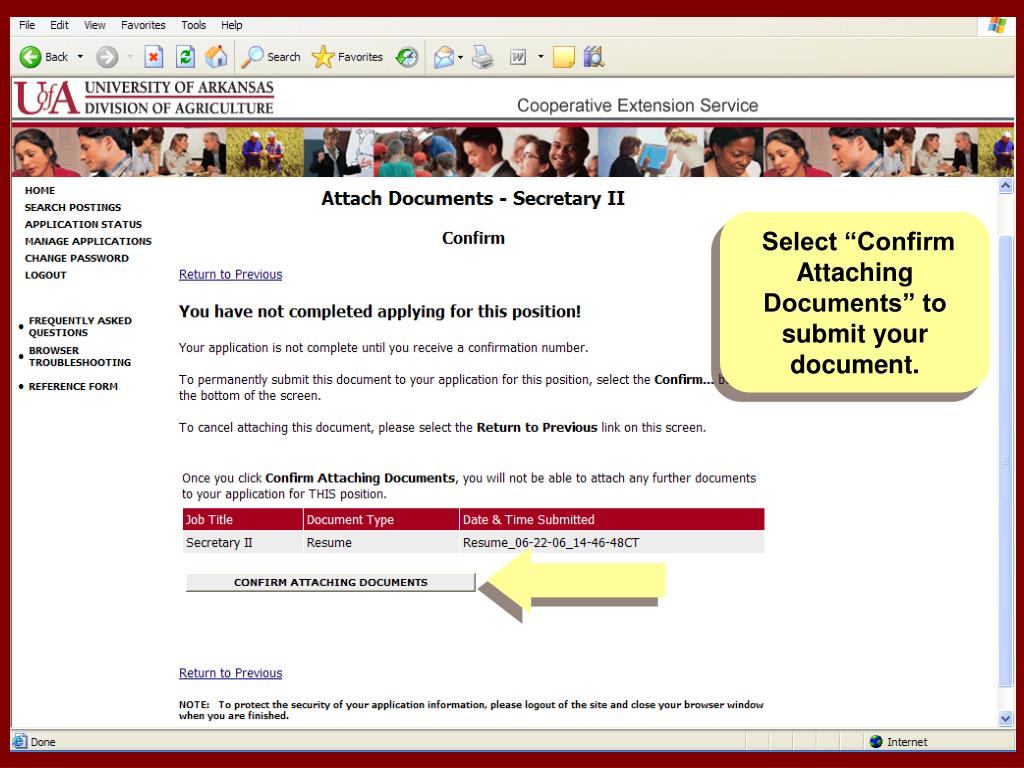
Task: Click the scrollbar up arrow
Action: pos(1006,186)
